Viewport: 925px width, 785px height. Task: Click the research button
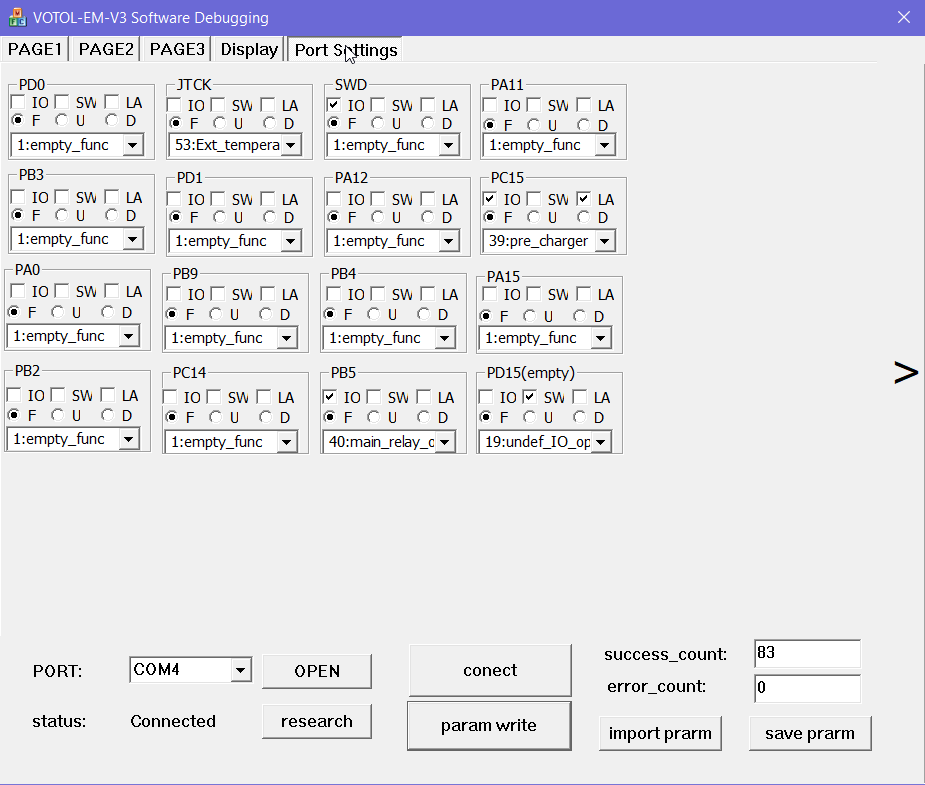[x=316, y=721]
